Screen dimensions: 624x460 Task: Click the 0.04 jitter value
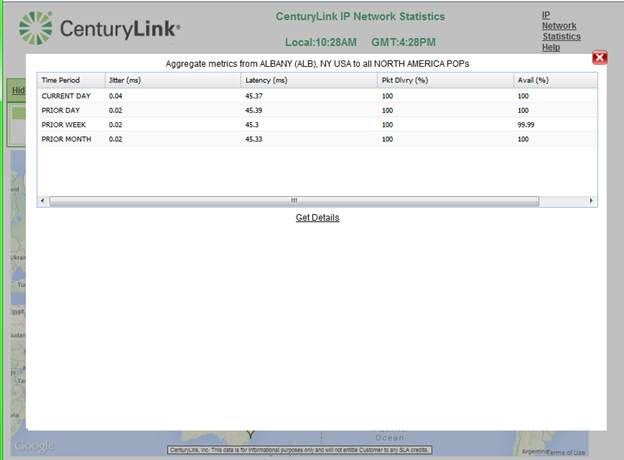tap(115, 96)
